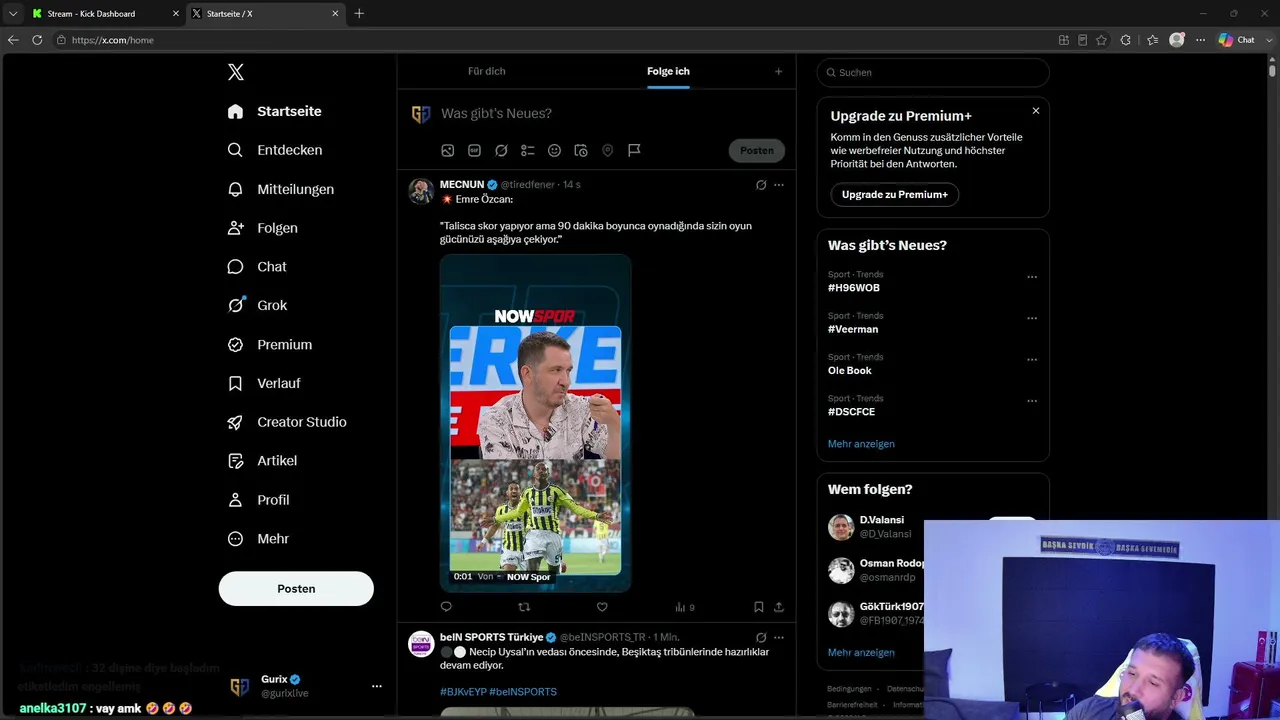The width and height of the screenshot is (1280, 720).
Task: Open more options for #Veerman trend
Action: click(x=1032, y=318)
